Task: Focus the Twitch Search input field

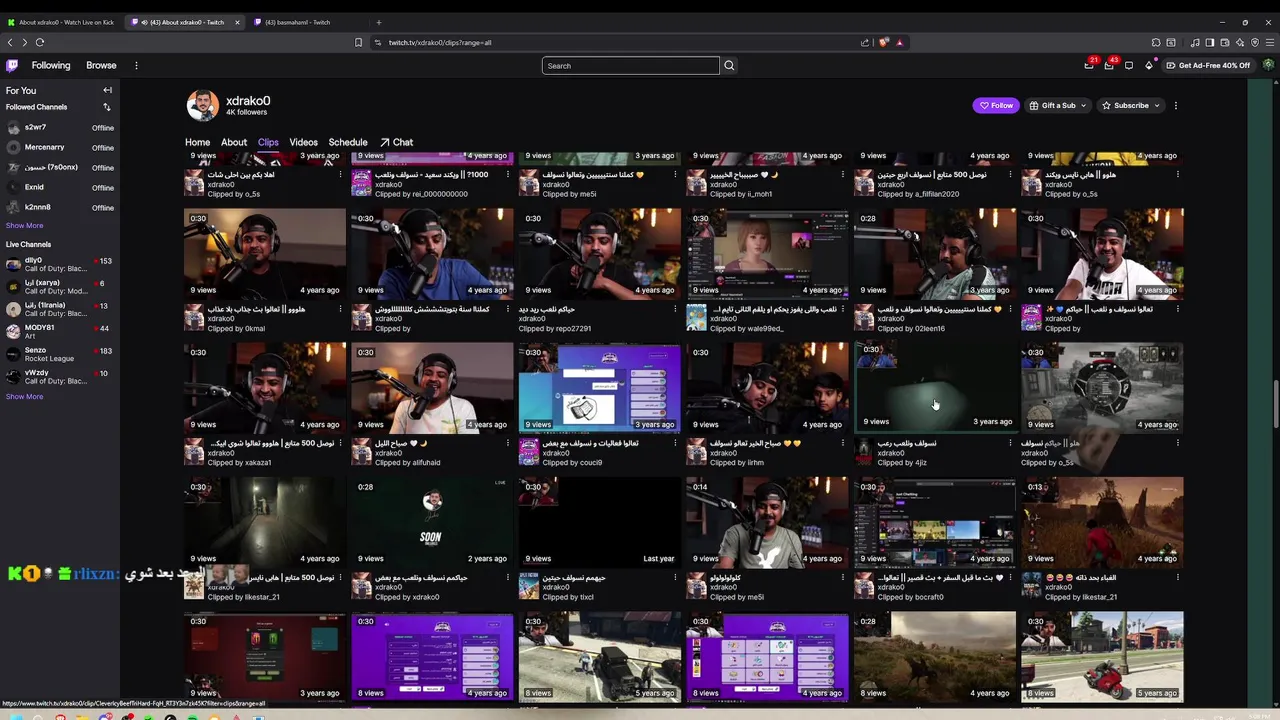Action: (630, 66)
